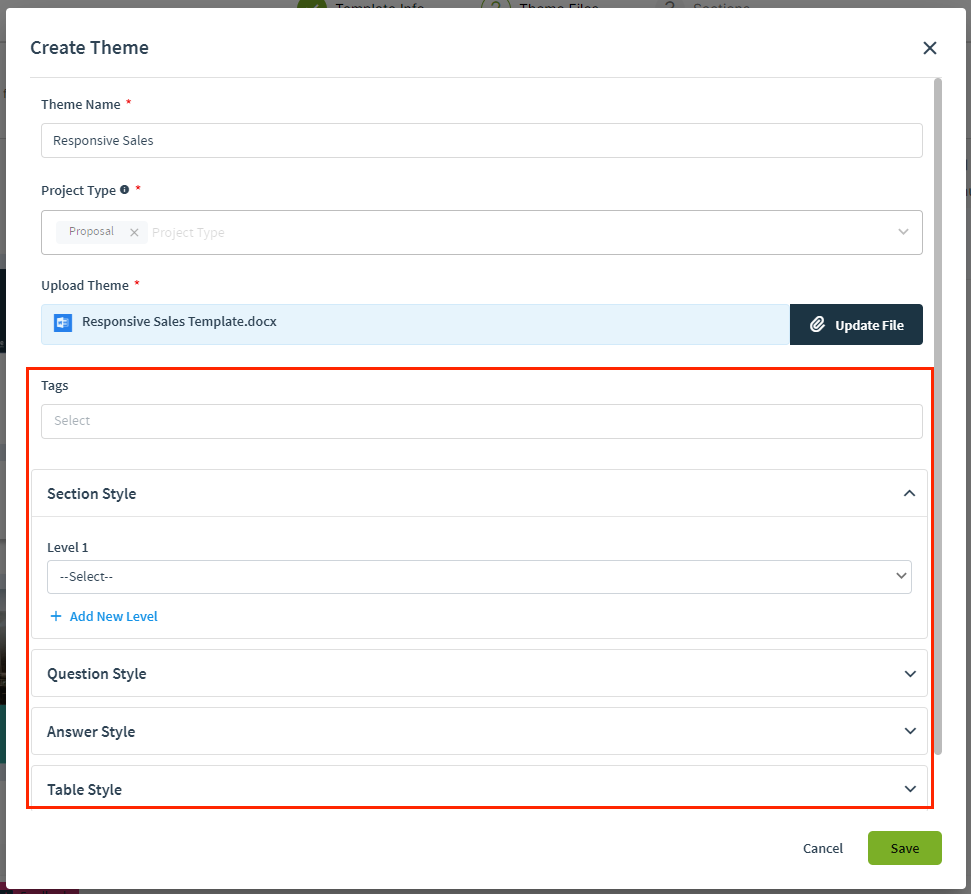
Task: Open the Tags select field
Action: coord(481,421)
